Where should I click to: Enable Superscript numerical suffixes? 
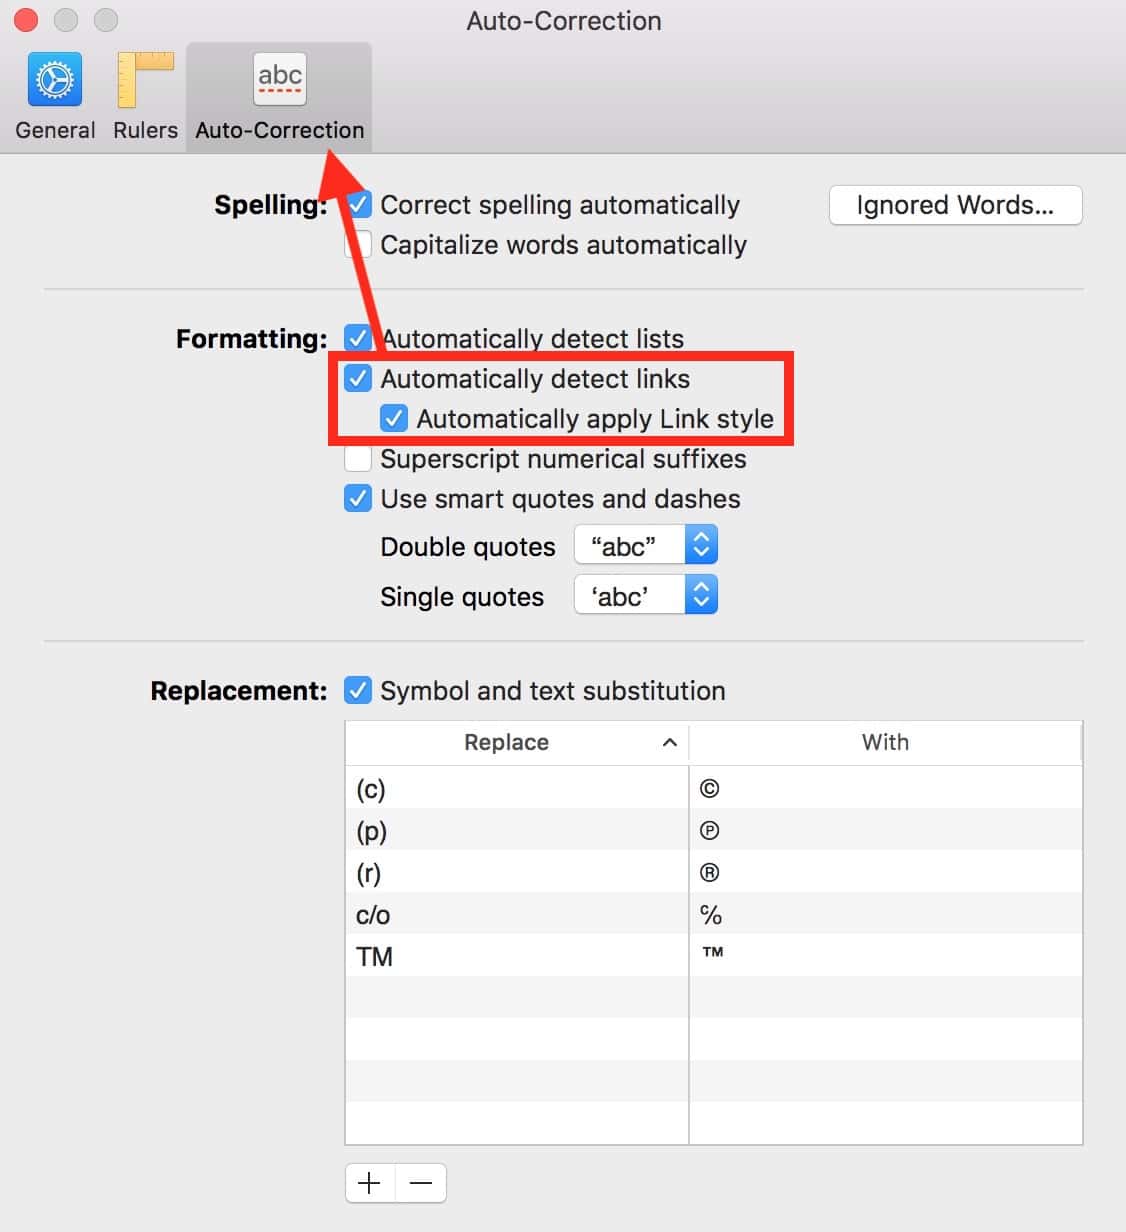(358, 459)
